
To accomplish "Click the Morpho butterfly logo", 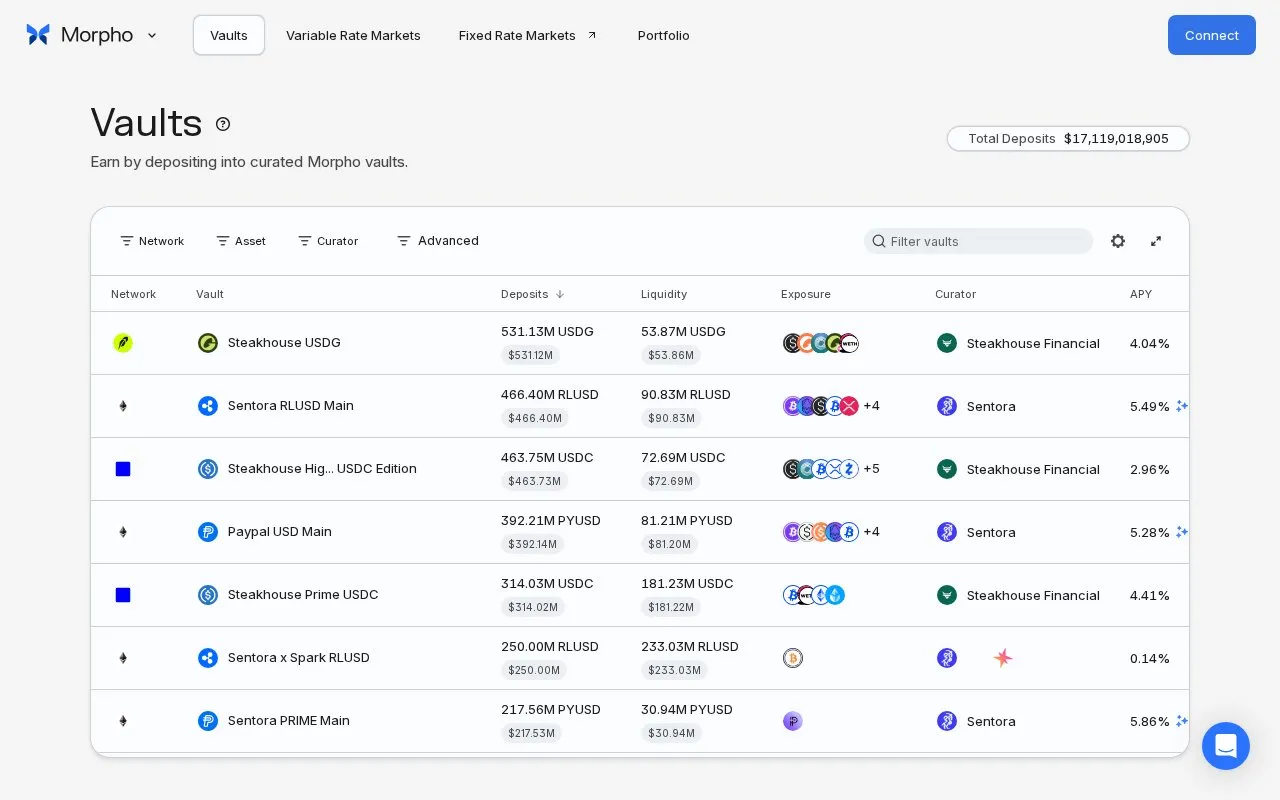I will pyautogui.click(x=38, y=35).
